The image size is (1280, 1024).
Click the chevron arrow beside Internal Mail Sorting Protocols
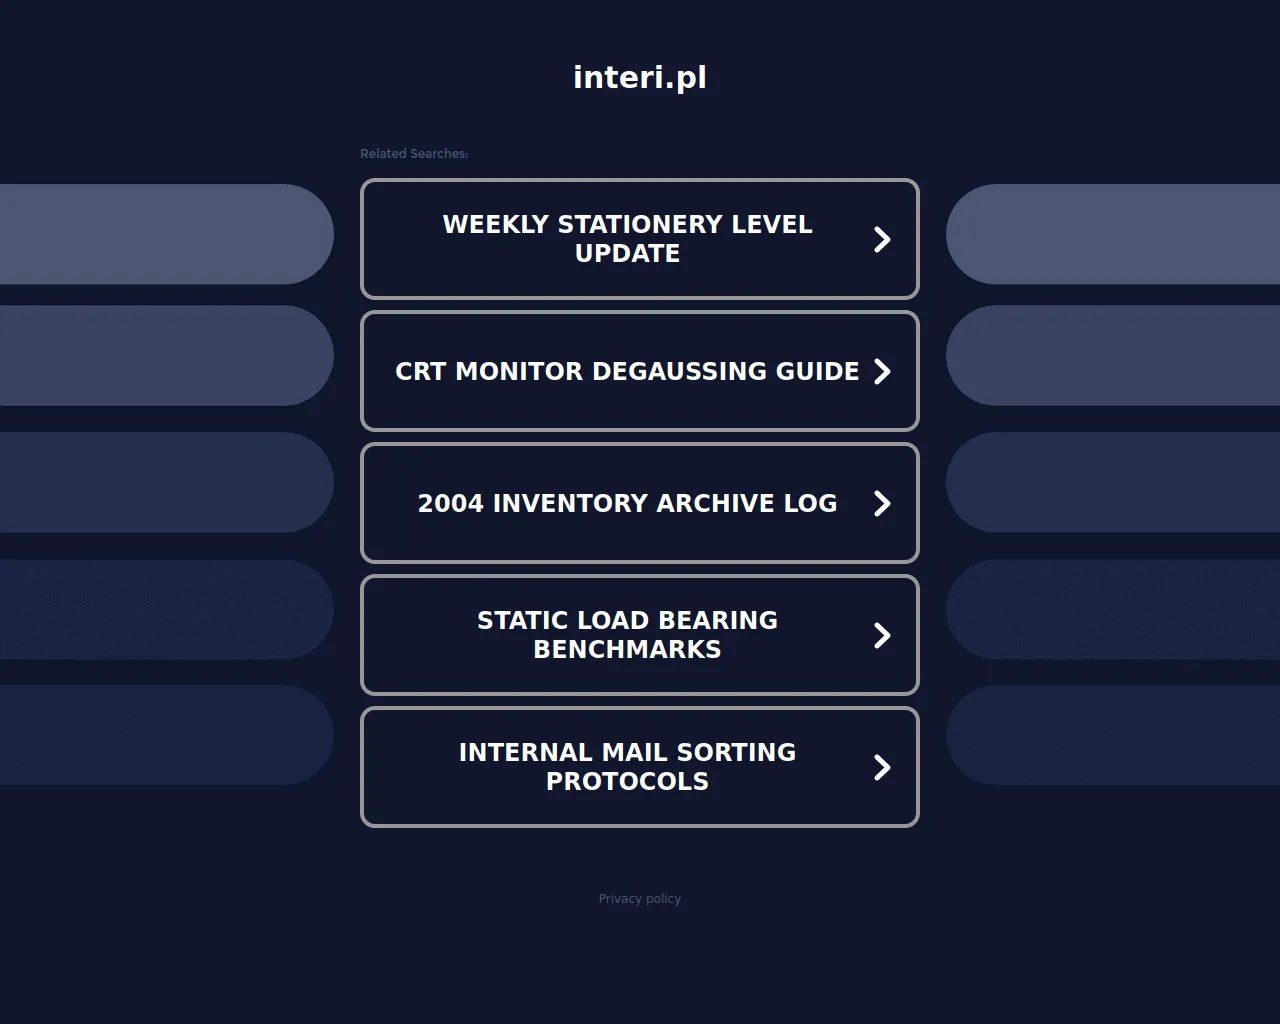[882, 767]
